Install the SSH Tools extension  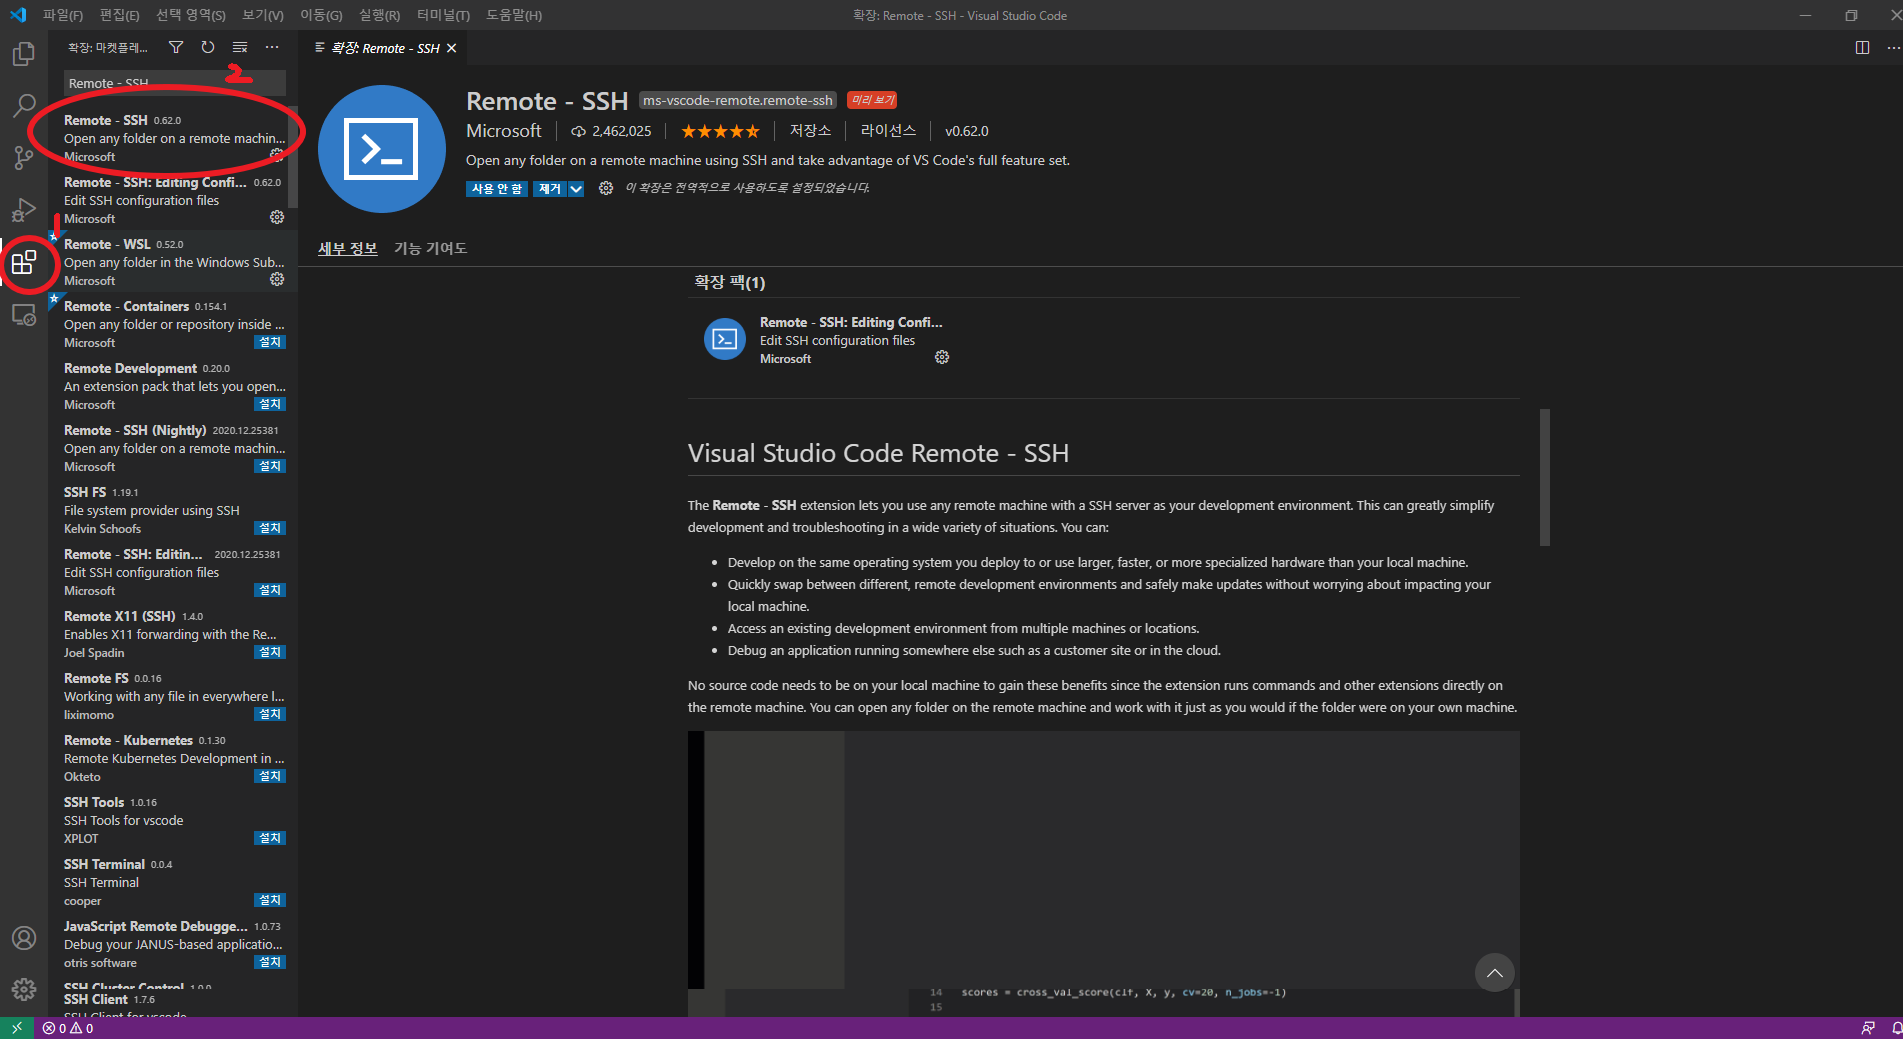(x=270, y=838)
